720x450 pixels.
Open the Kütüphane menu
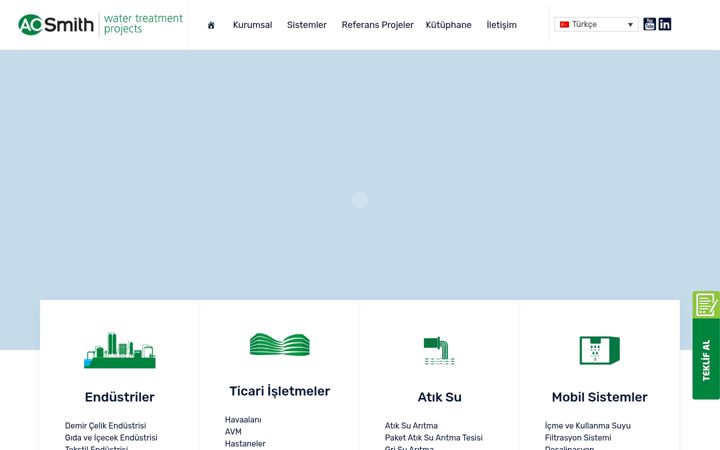tap(449, 25)
